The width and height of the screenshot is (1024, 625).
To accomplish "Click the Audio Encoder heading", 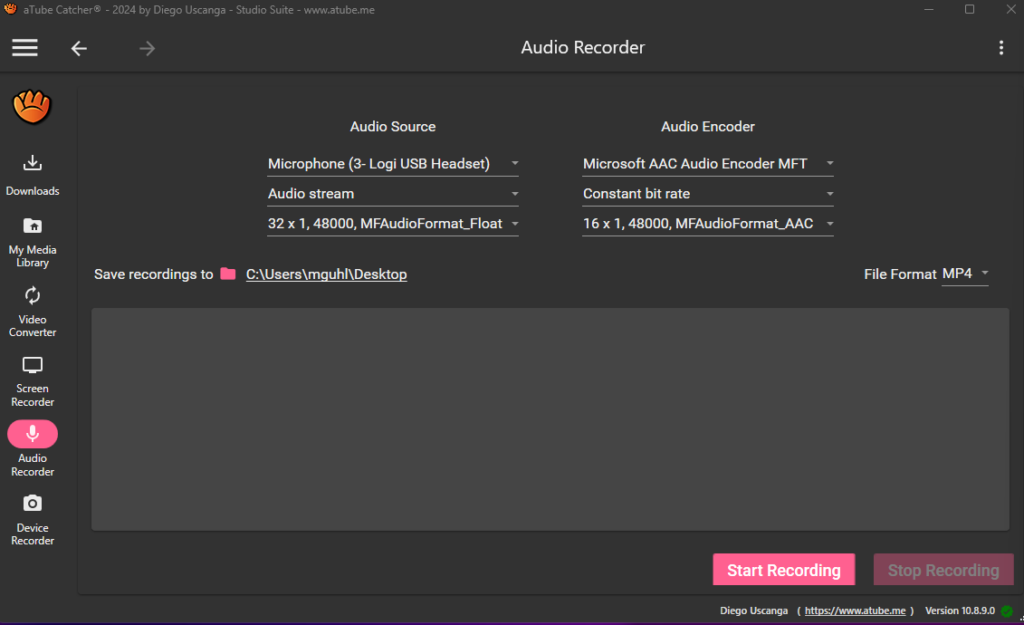I will pos(708,127).
